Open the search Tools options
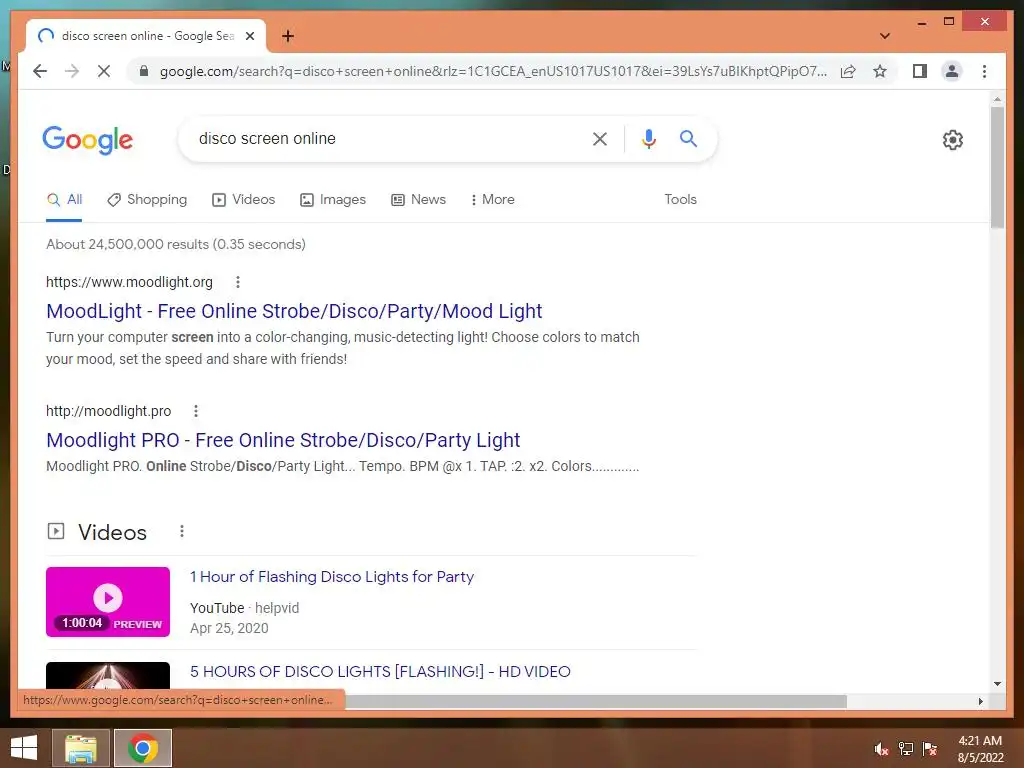Screen dimensions: 1024x768 point(680,200)
